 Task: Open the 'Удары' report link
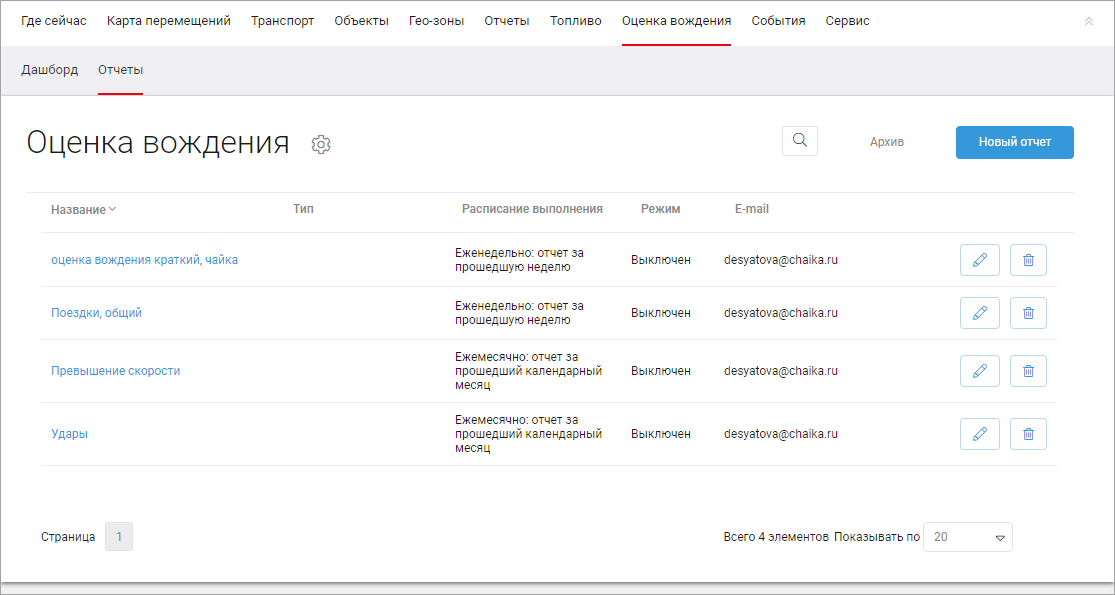pos(70,434)
